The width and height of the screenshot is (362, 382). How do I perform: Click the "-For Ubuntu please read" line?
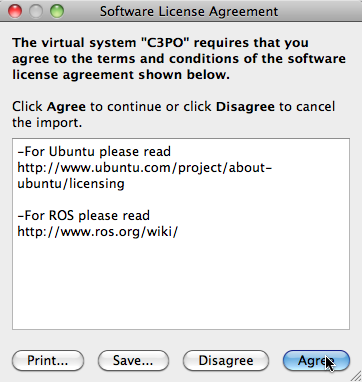(x=94, y=152)
